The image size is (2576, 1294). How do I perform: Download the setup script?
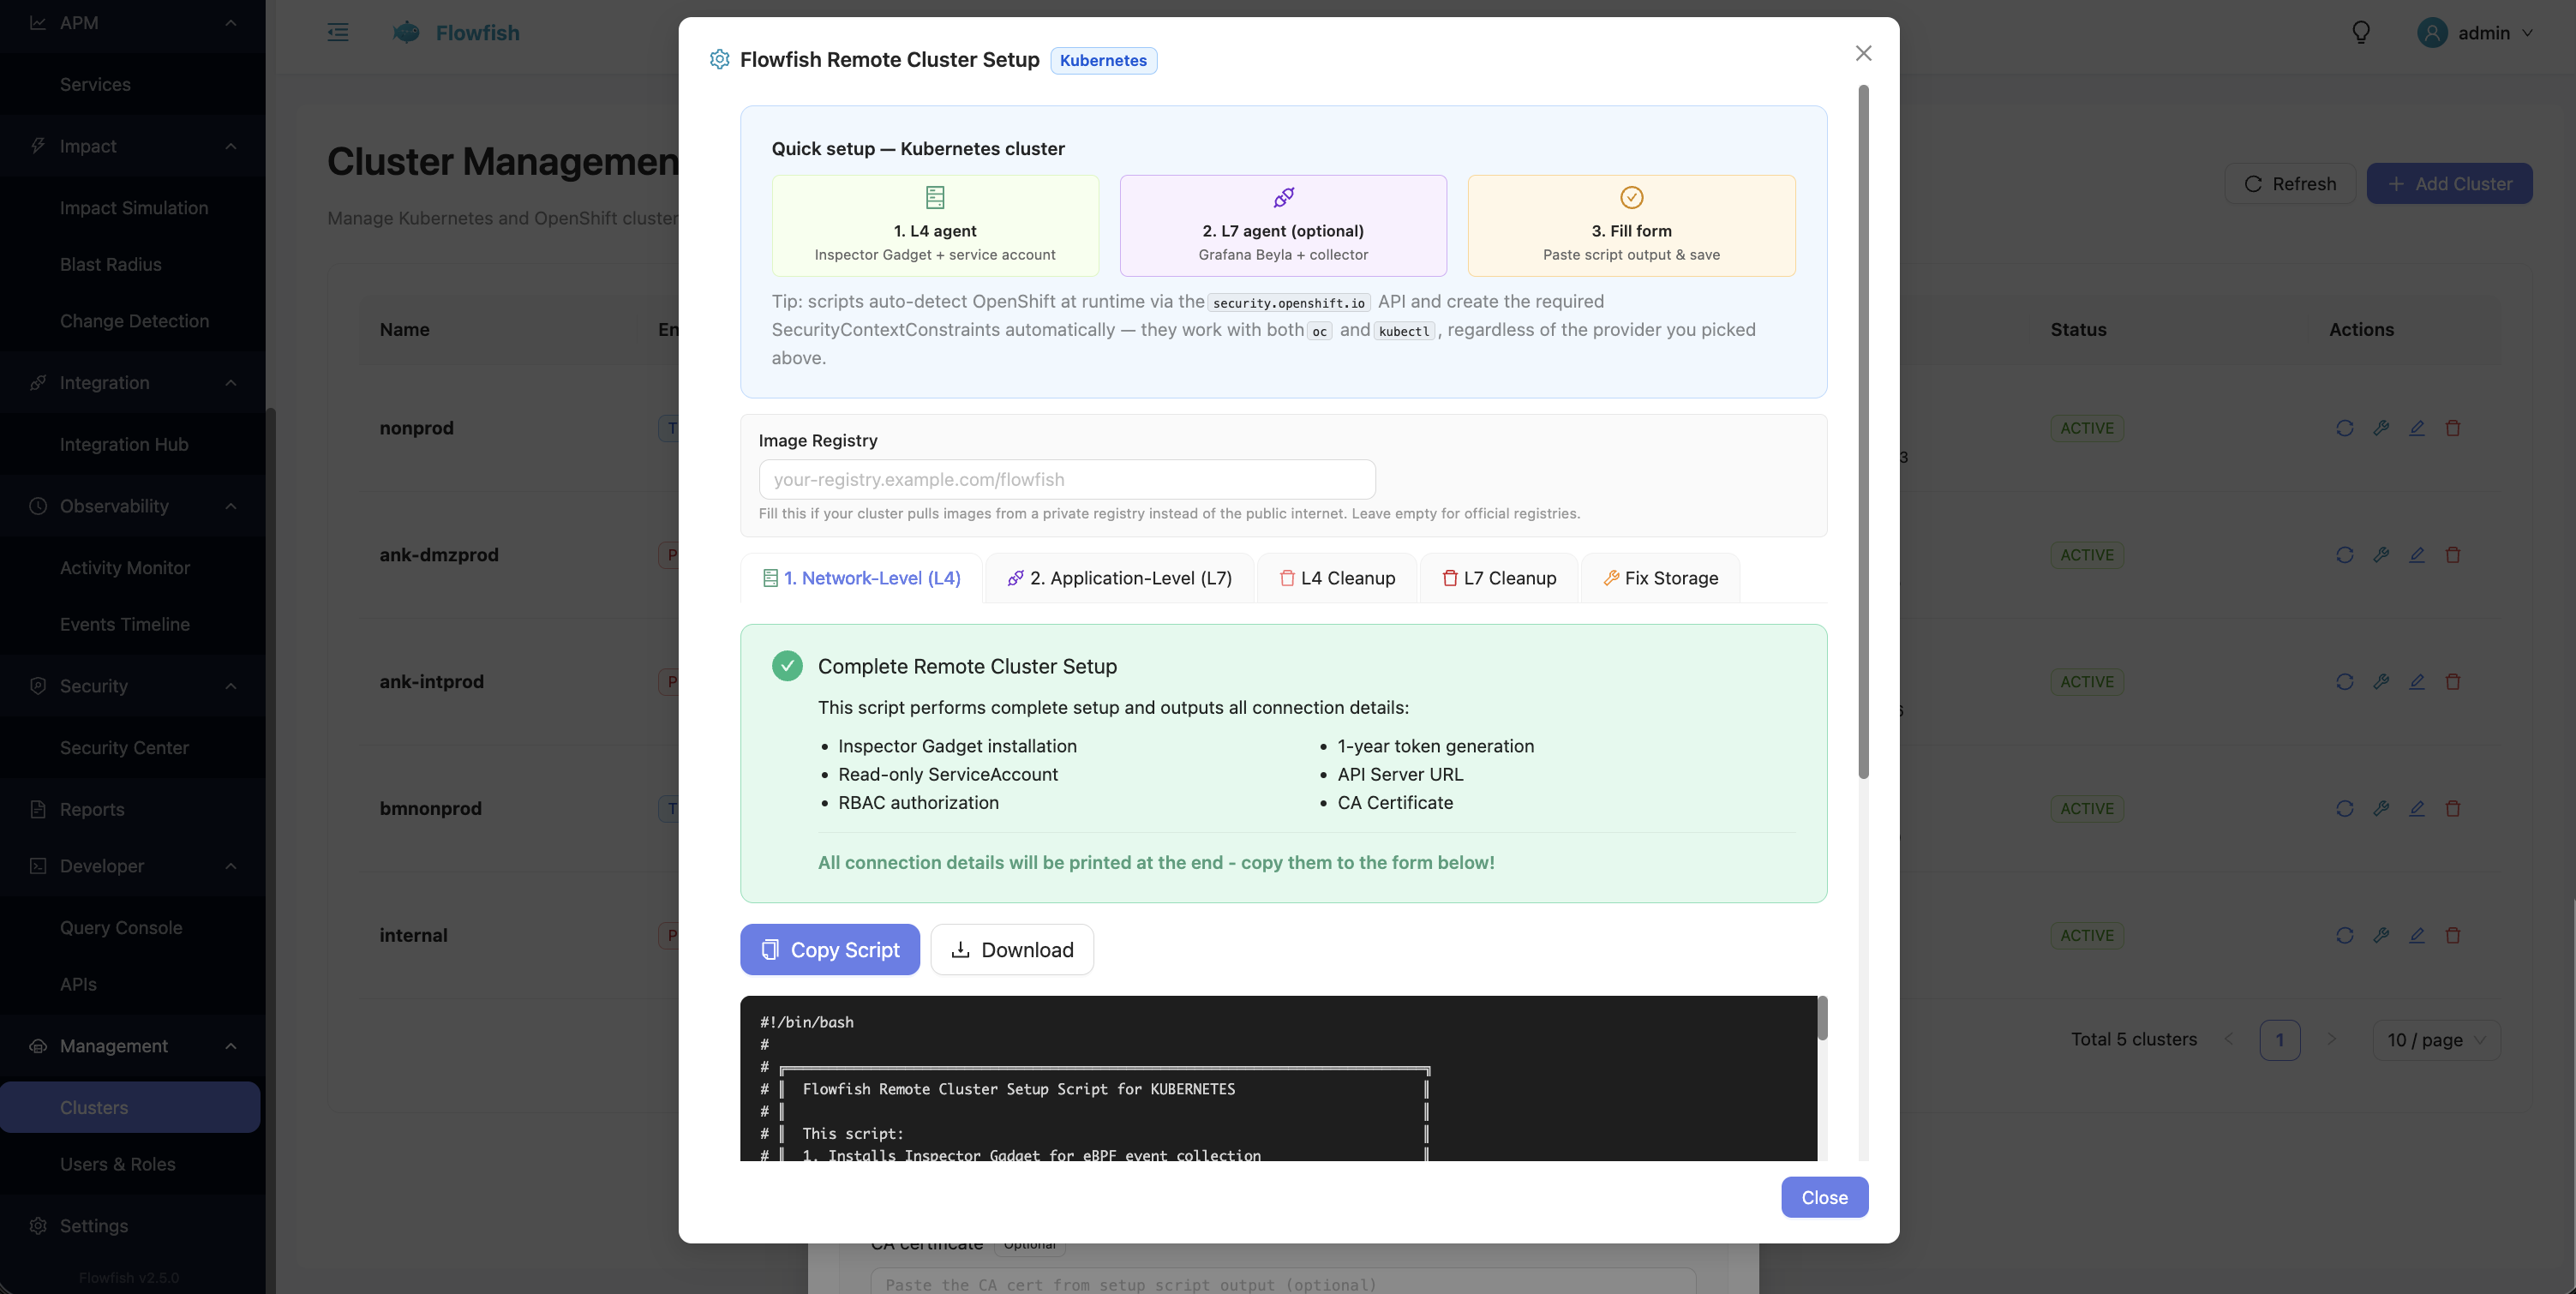click(1012, 950)
